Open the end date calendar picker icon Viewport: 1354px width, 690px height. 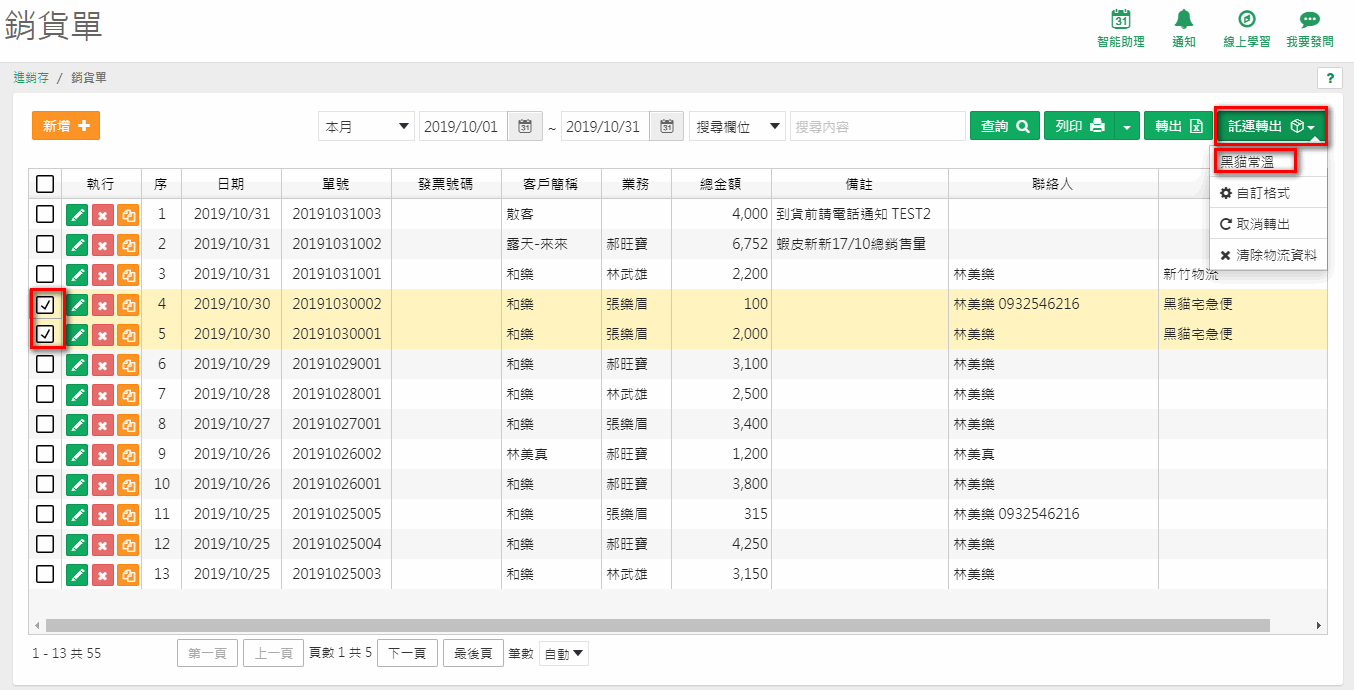tap(667, 126)
